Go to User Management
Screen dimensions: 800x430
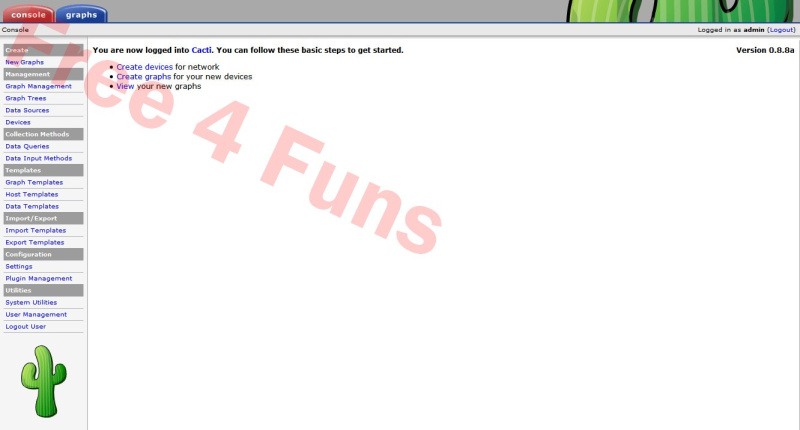pos(36,314)
